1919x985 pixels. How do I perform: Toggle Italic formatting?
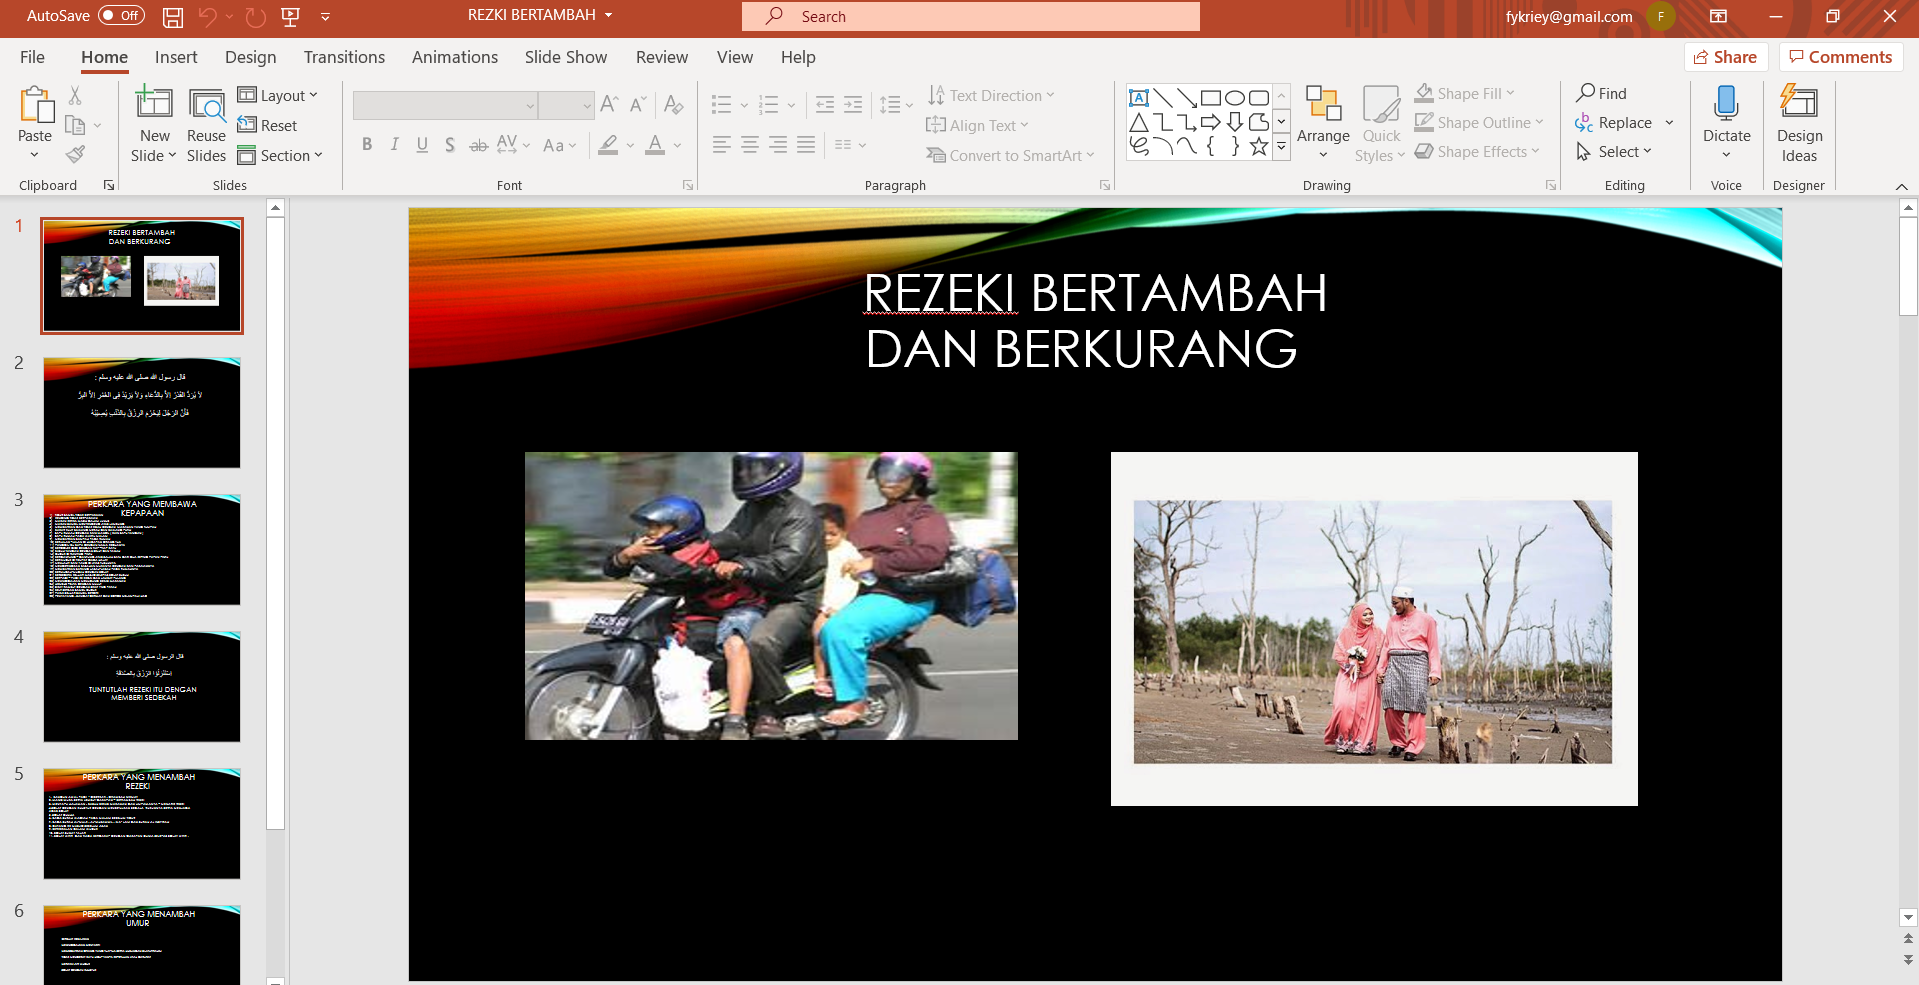click(x=394, y=145)
